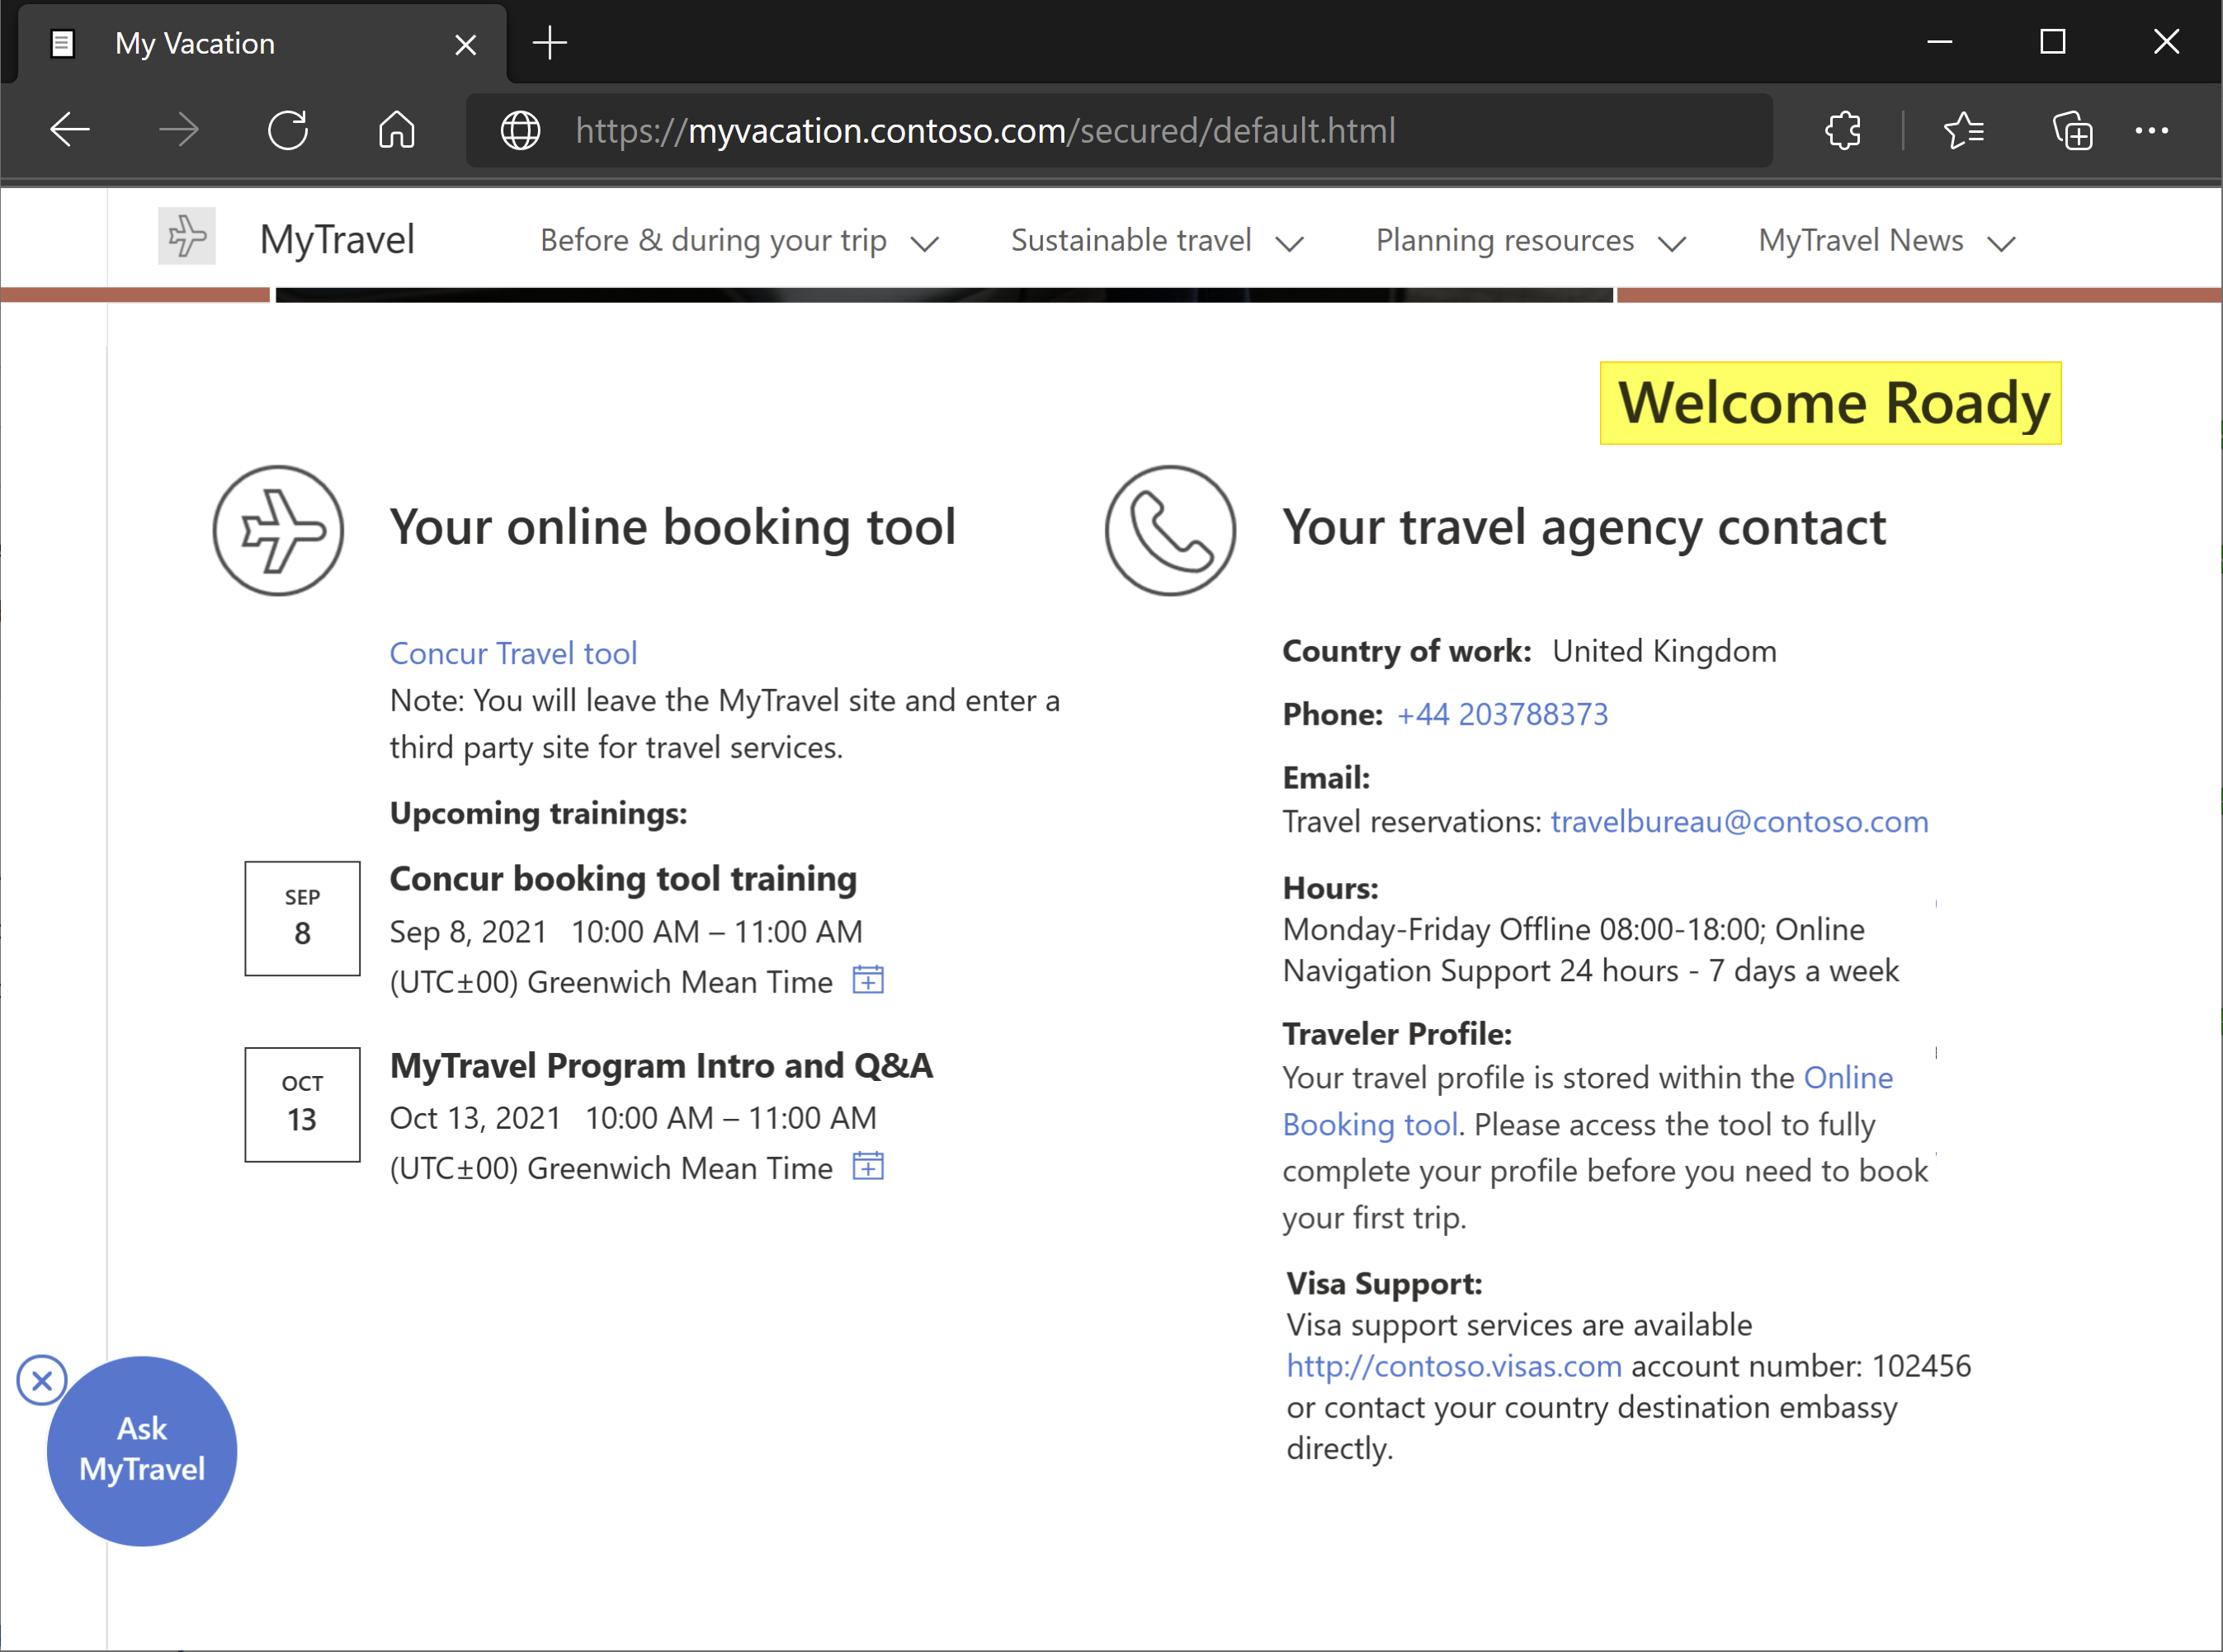
Task: Click the browser extensions puzzle piece icon
Action: tap(1845, 130)
